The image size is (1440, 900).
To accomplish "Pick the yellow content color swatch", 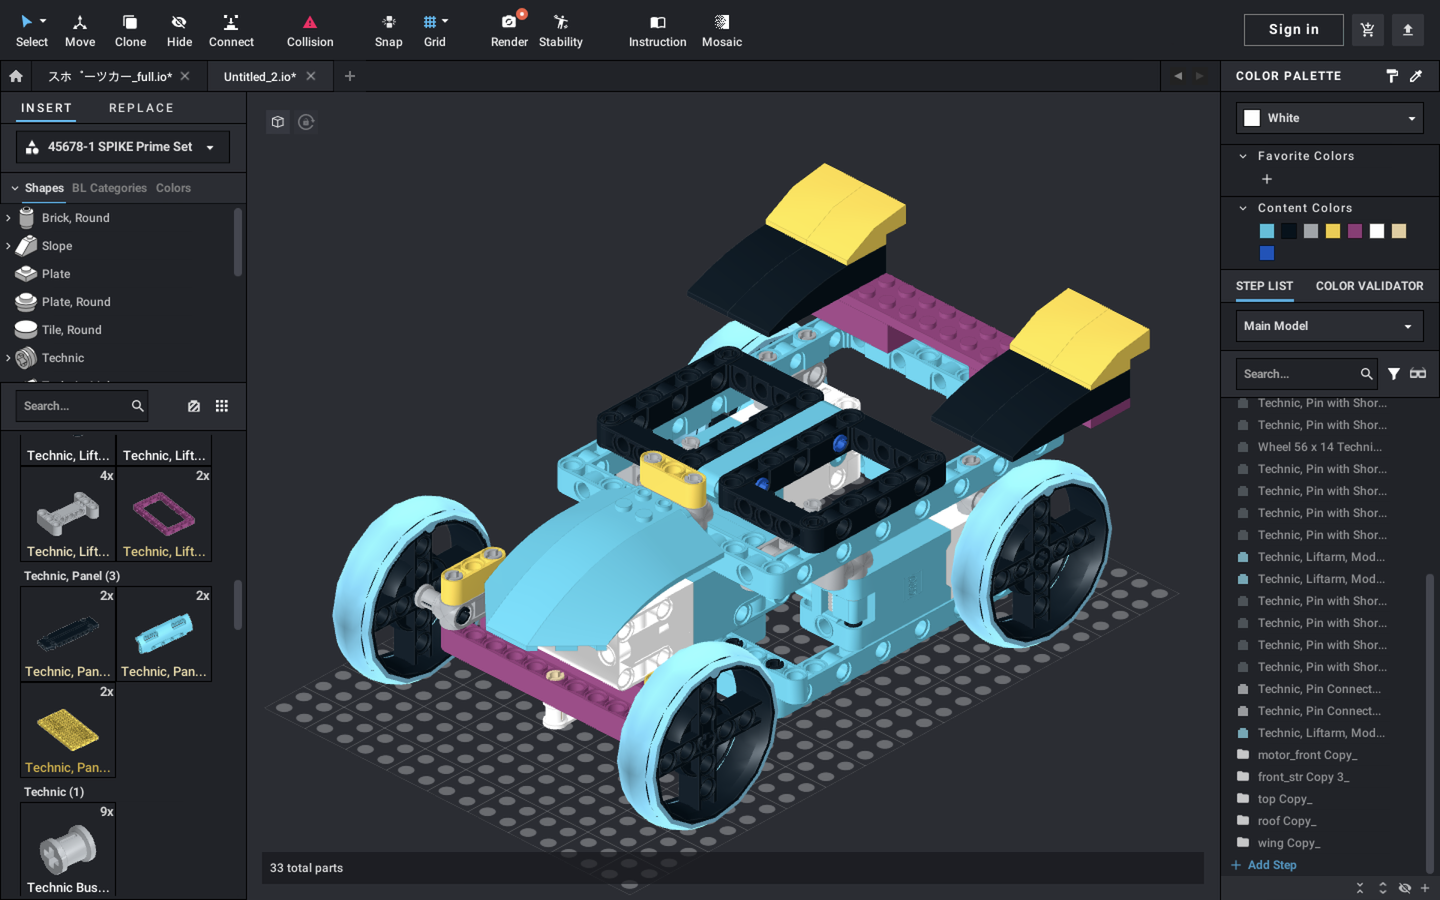I will click(x=1333, y=231).
